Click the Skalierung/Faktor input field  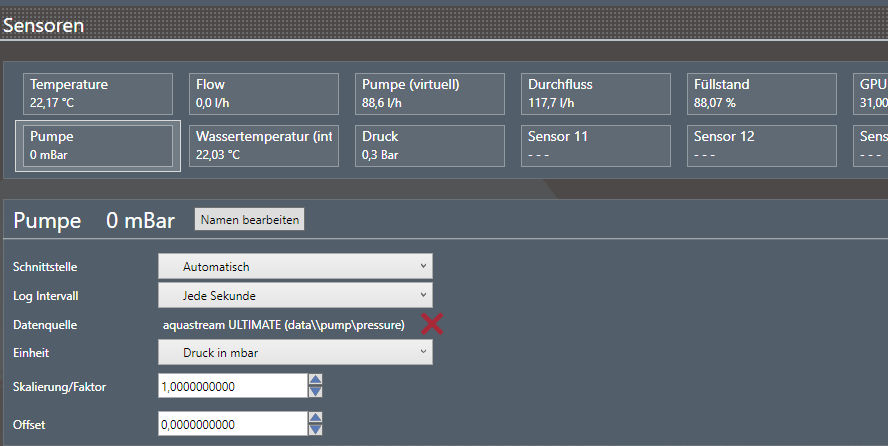(x=231, y=386)
